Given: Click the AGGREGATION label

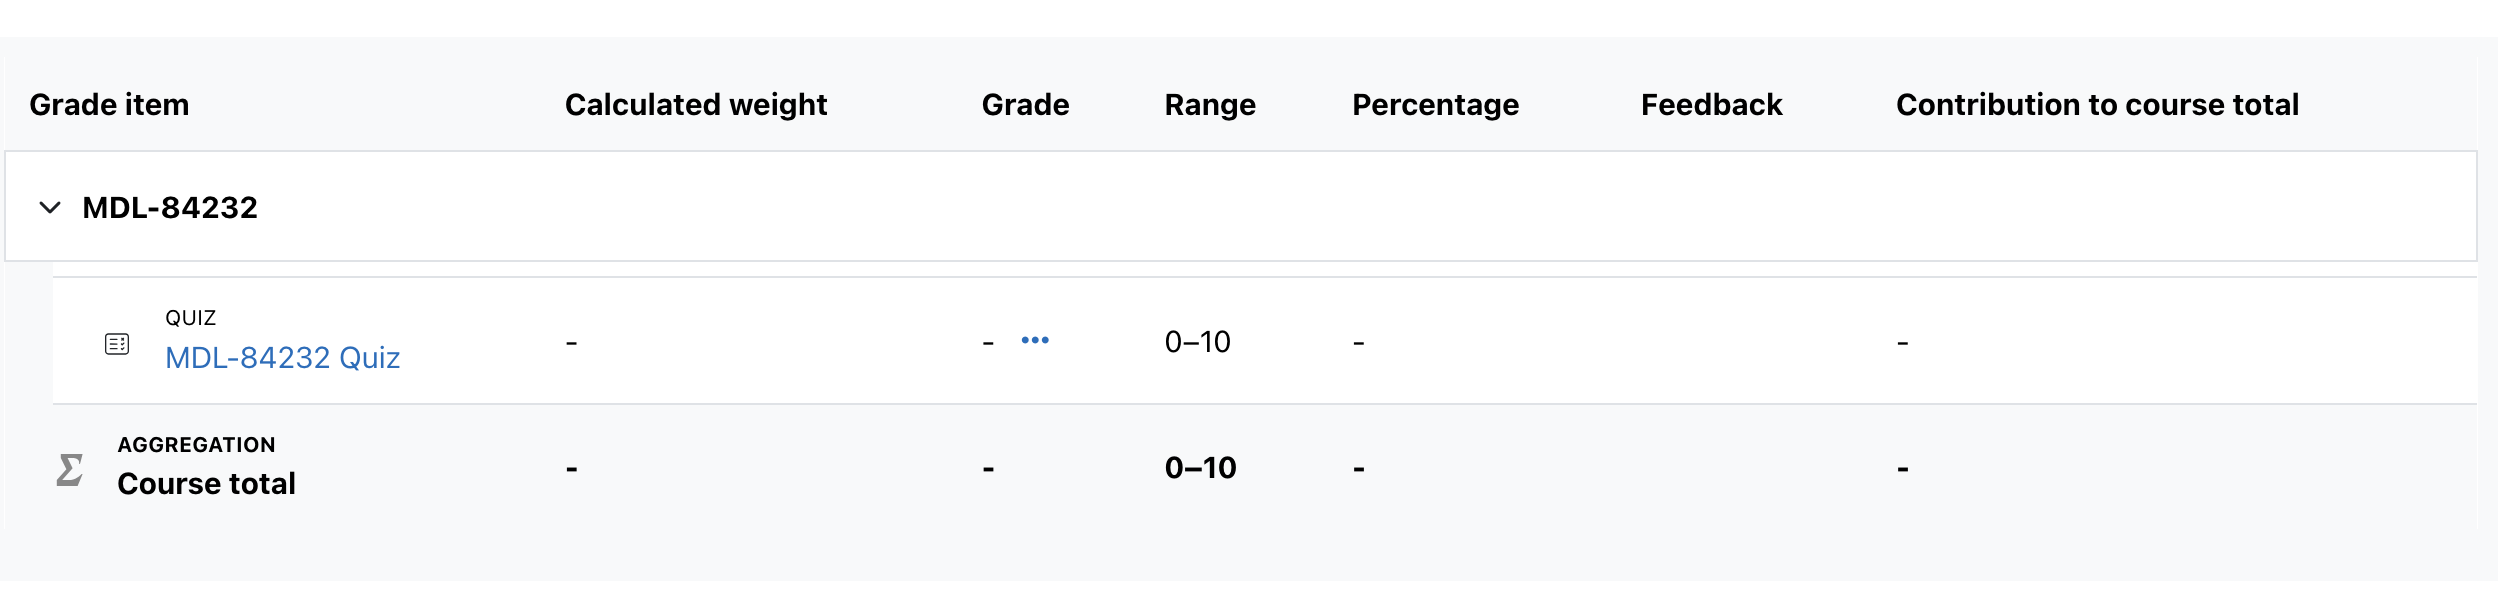Looking at the screenshot, I should tap(197, 445).
